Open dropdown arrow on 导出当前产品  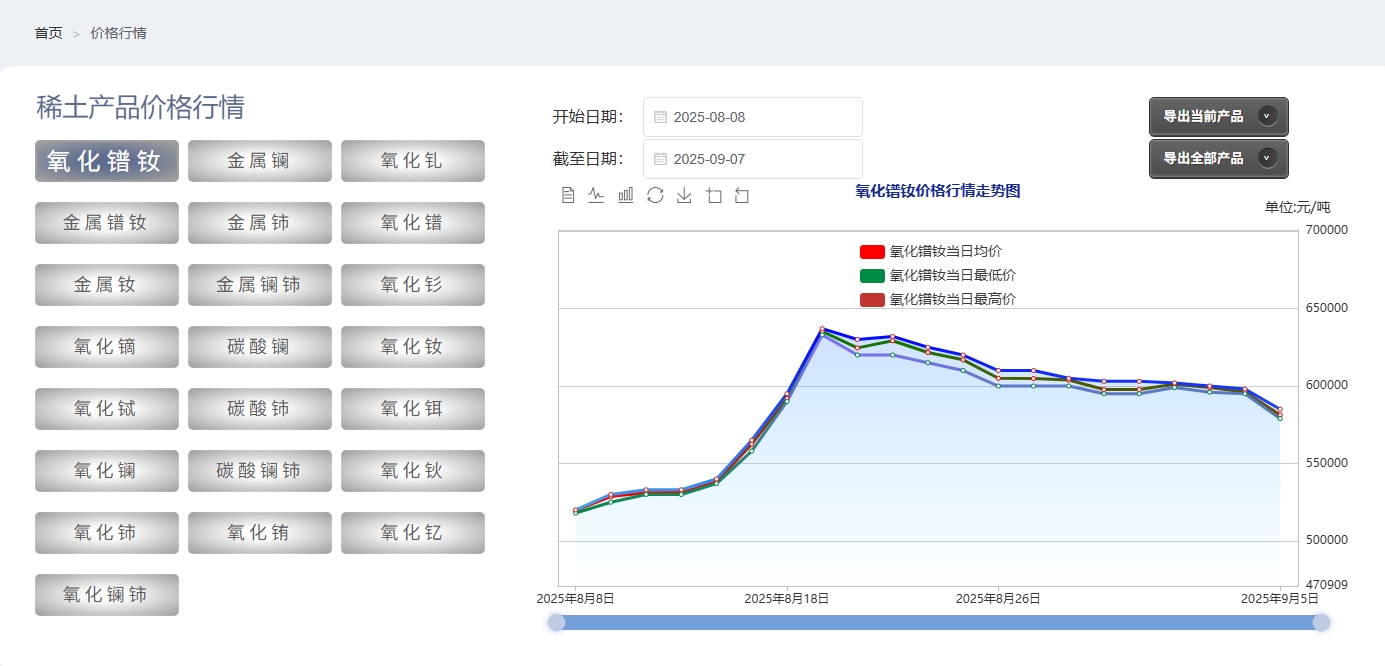coord(1267,116)
